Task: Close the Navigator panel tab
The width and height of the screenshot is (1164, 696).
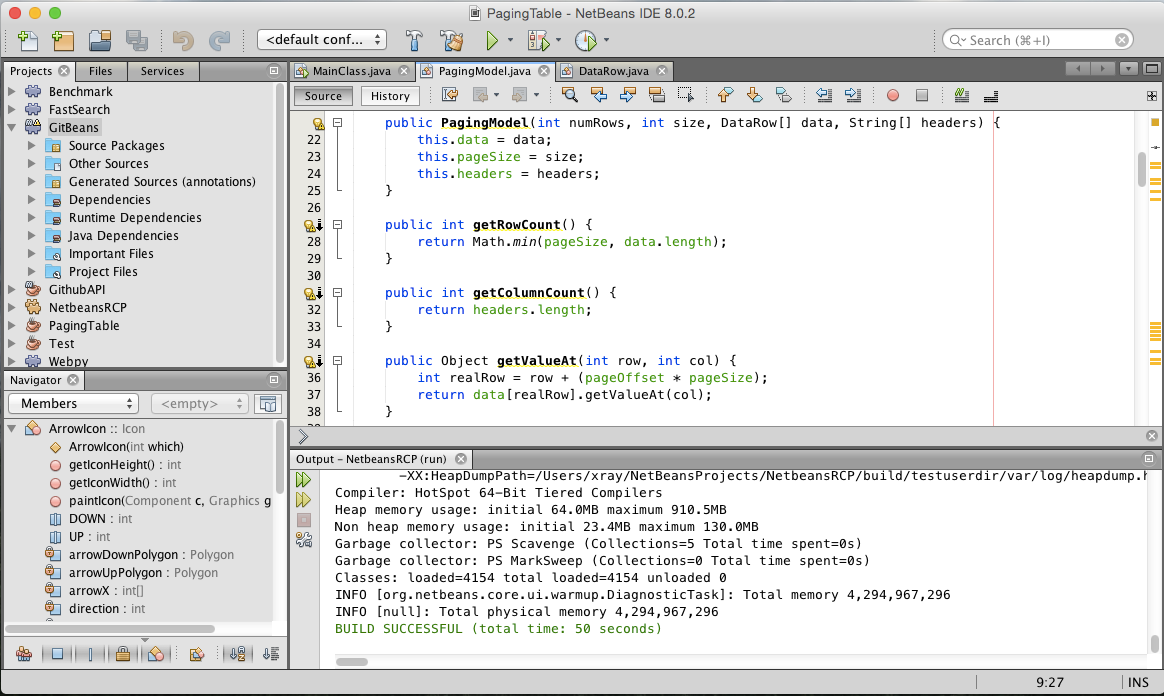Action: point(73,380)
